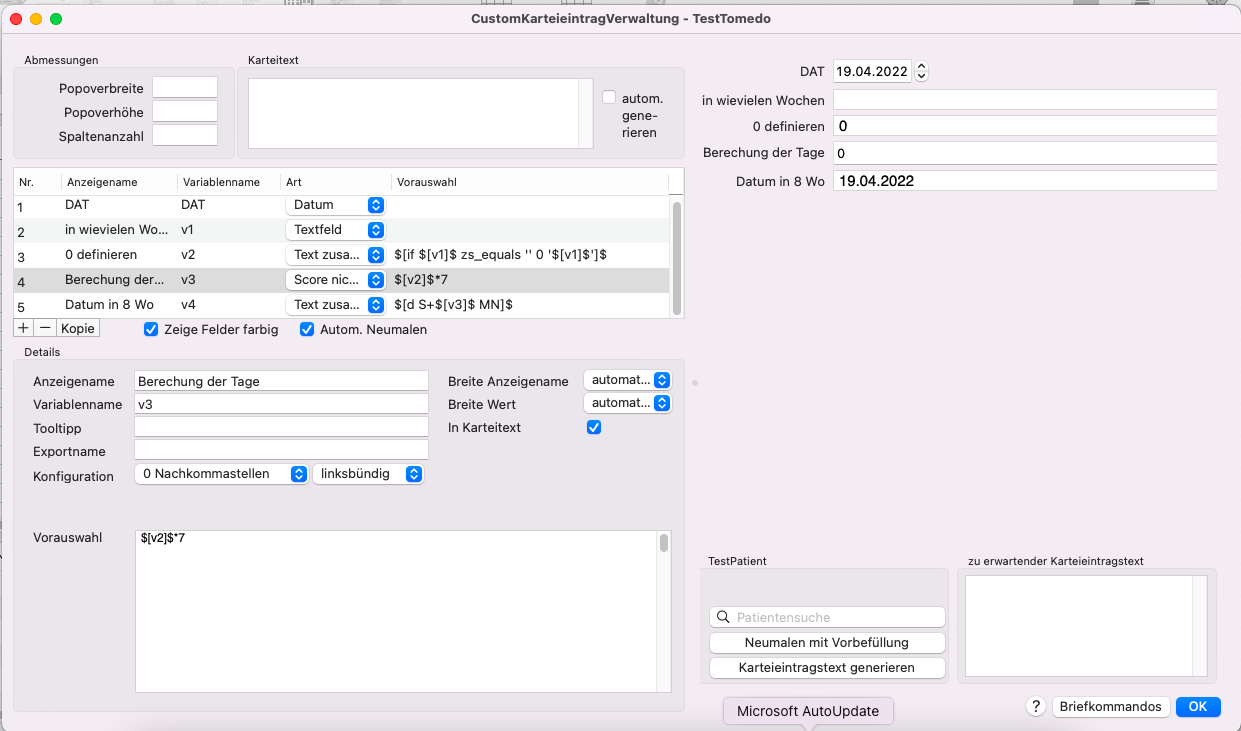Click the Spaltenanzahl input field
The image size is (1241, 731).
point(185,136)
